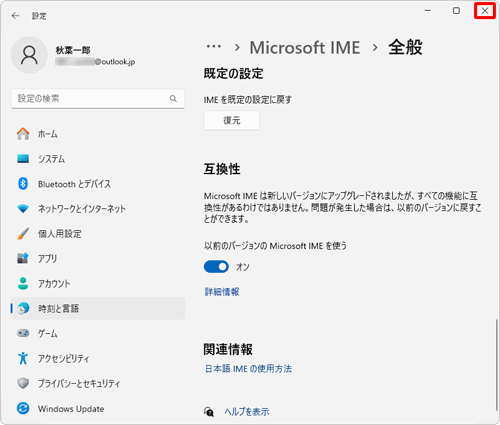Expand breadcrumb ellipsis menu
This screenshot has height=425, width=500.
(x=214, y=47)
